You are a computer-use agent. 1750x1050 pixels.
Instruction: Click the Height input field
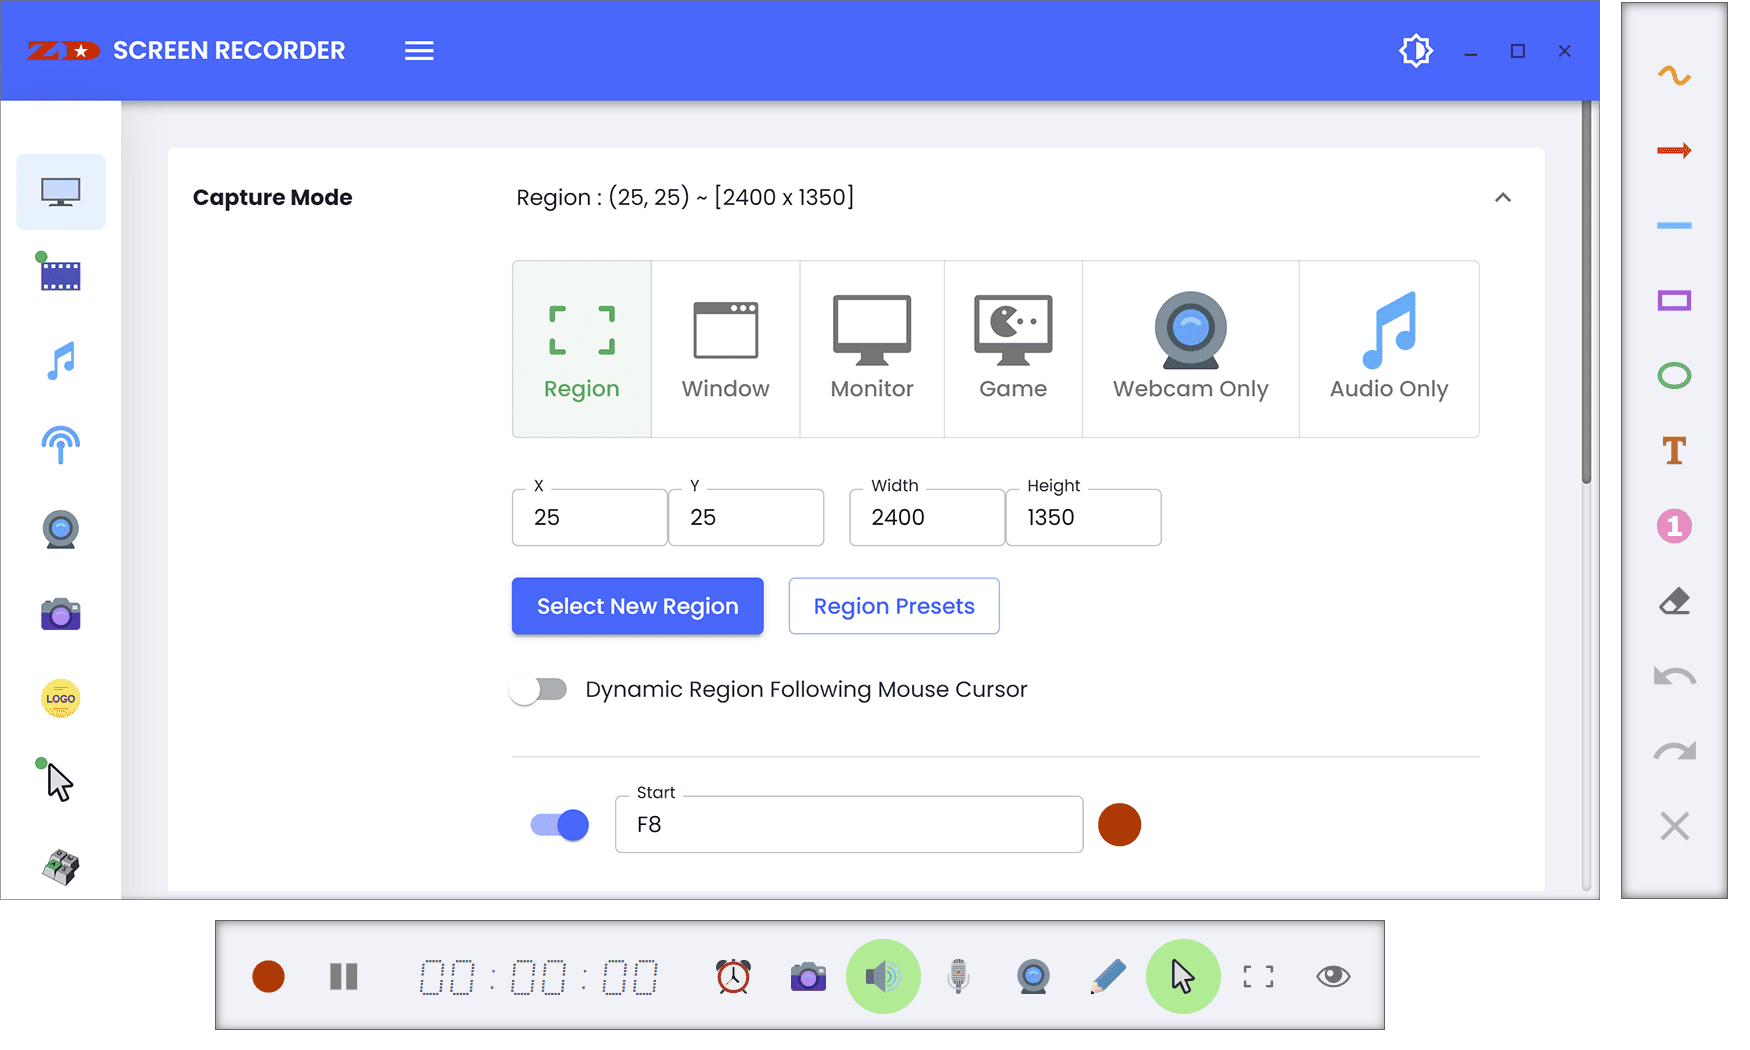1084,517
